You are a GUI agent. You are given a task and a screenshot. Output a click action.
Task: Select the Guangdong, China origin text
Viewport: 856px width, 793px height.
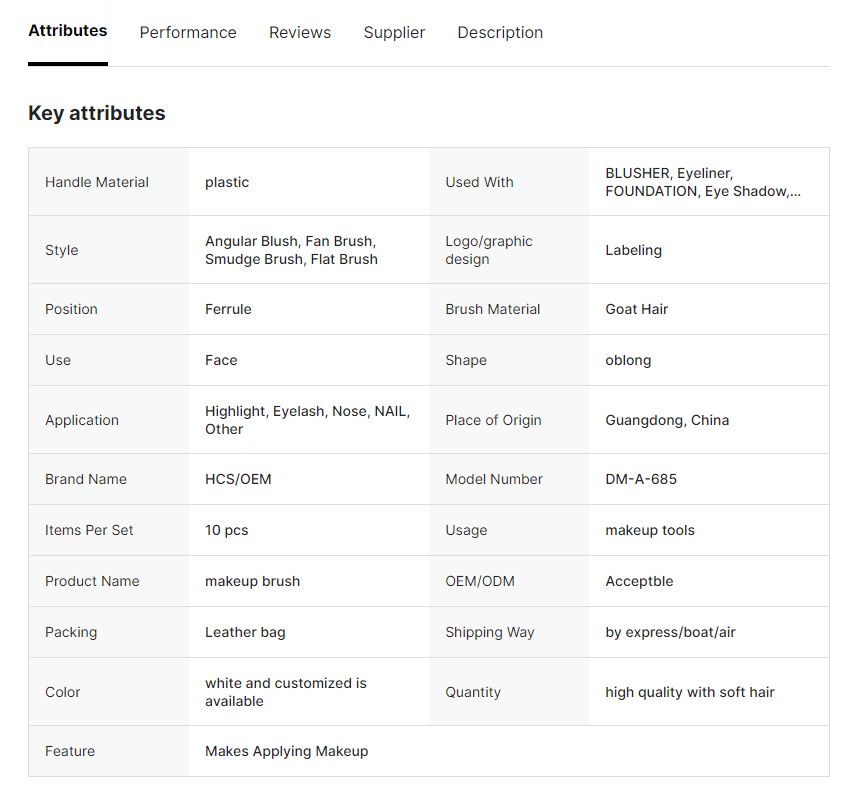tap(666, 420)
